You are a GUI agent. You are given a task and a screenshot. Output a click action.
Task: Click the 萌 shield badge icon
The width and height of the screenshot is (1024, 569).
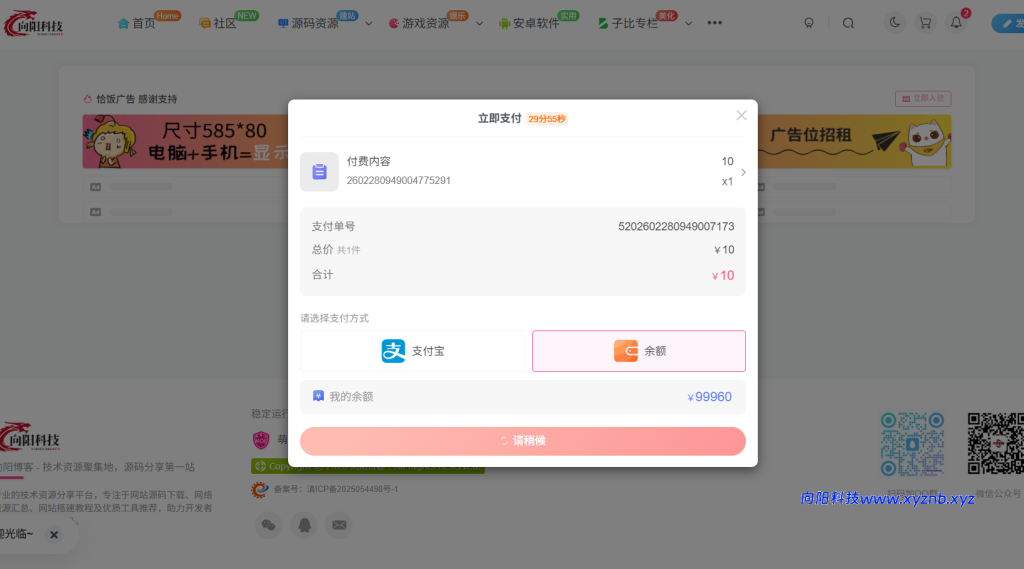(x=261, y=440)
